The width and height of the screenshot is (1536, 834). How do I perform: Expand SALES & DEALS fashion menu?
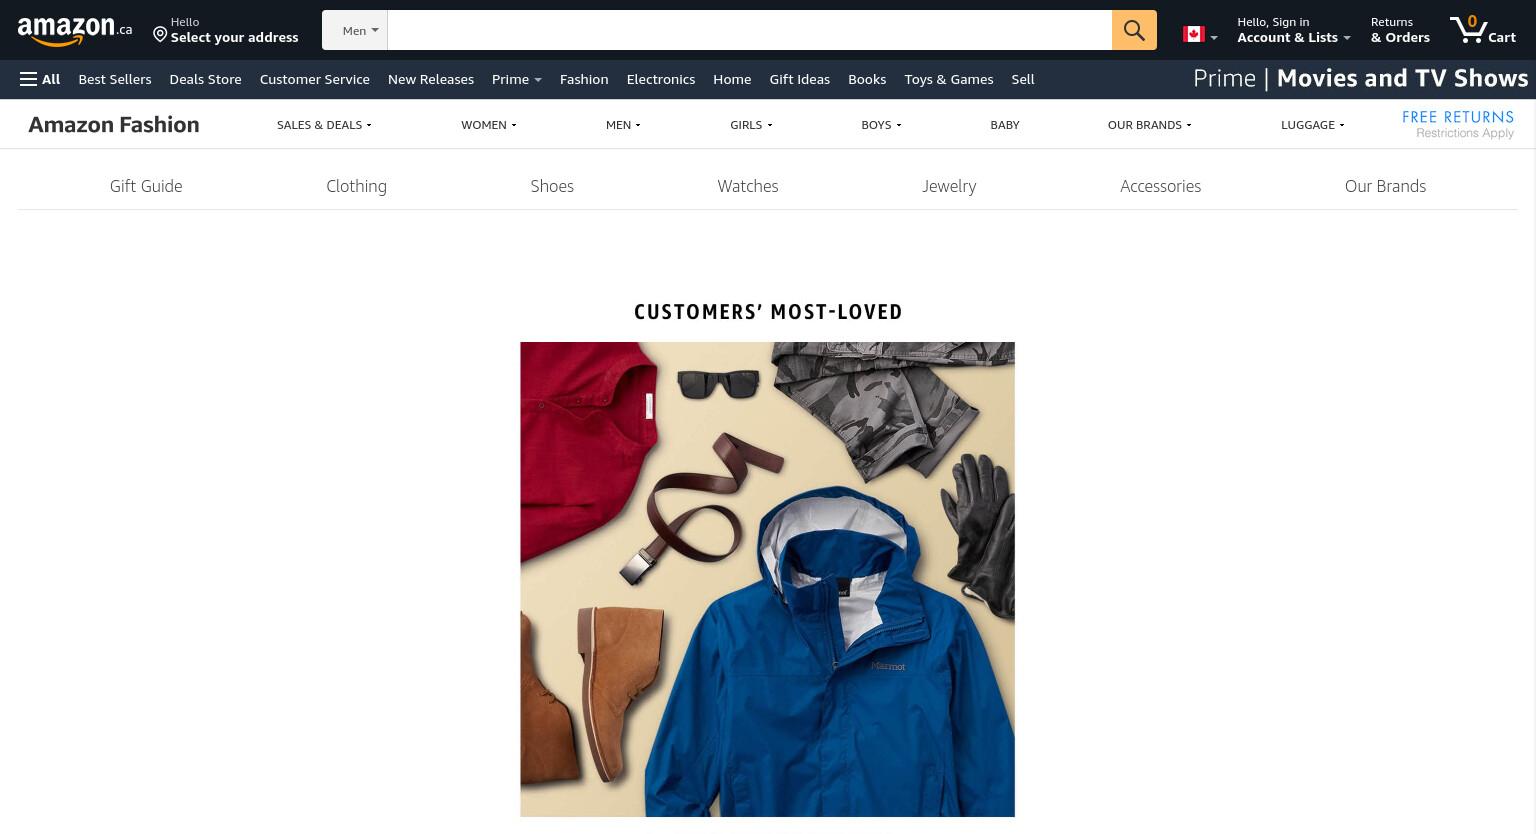click(x=324, y=125)
